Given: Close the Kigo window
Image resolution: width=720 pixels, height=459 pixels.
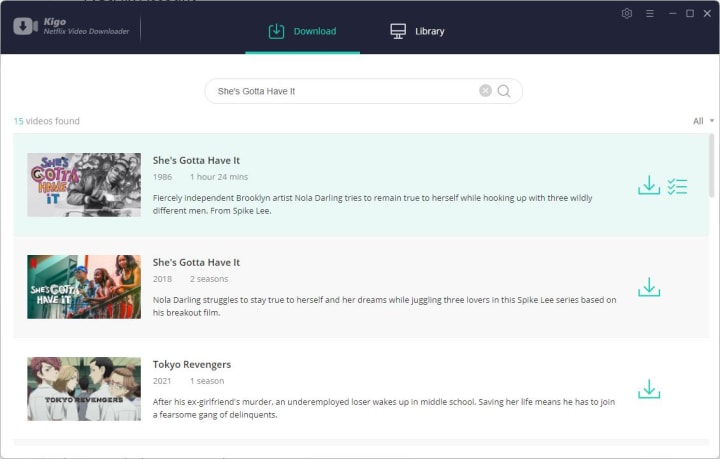Looking at the screenshot, I should (x=707, y=14).
